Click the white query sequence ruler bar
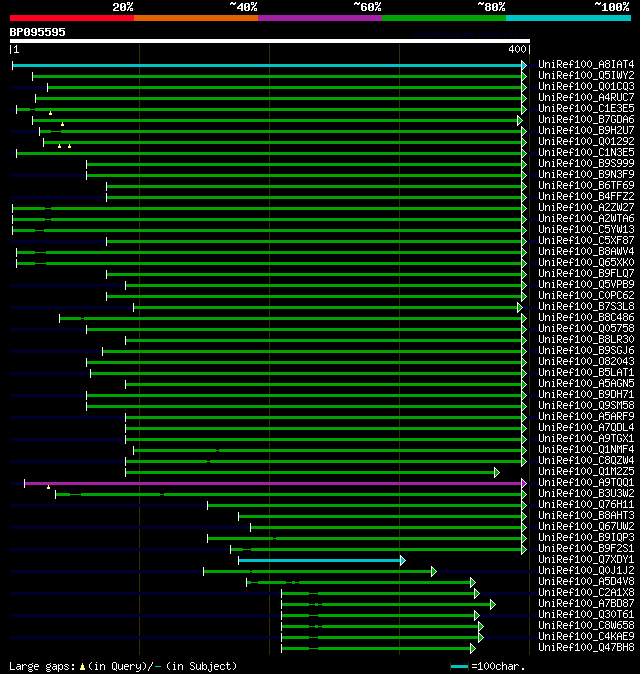The height and width of the screenshot is (674, 640). 270,41
